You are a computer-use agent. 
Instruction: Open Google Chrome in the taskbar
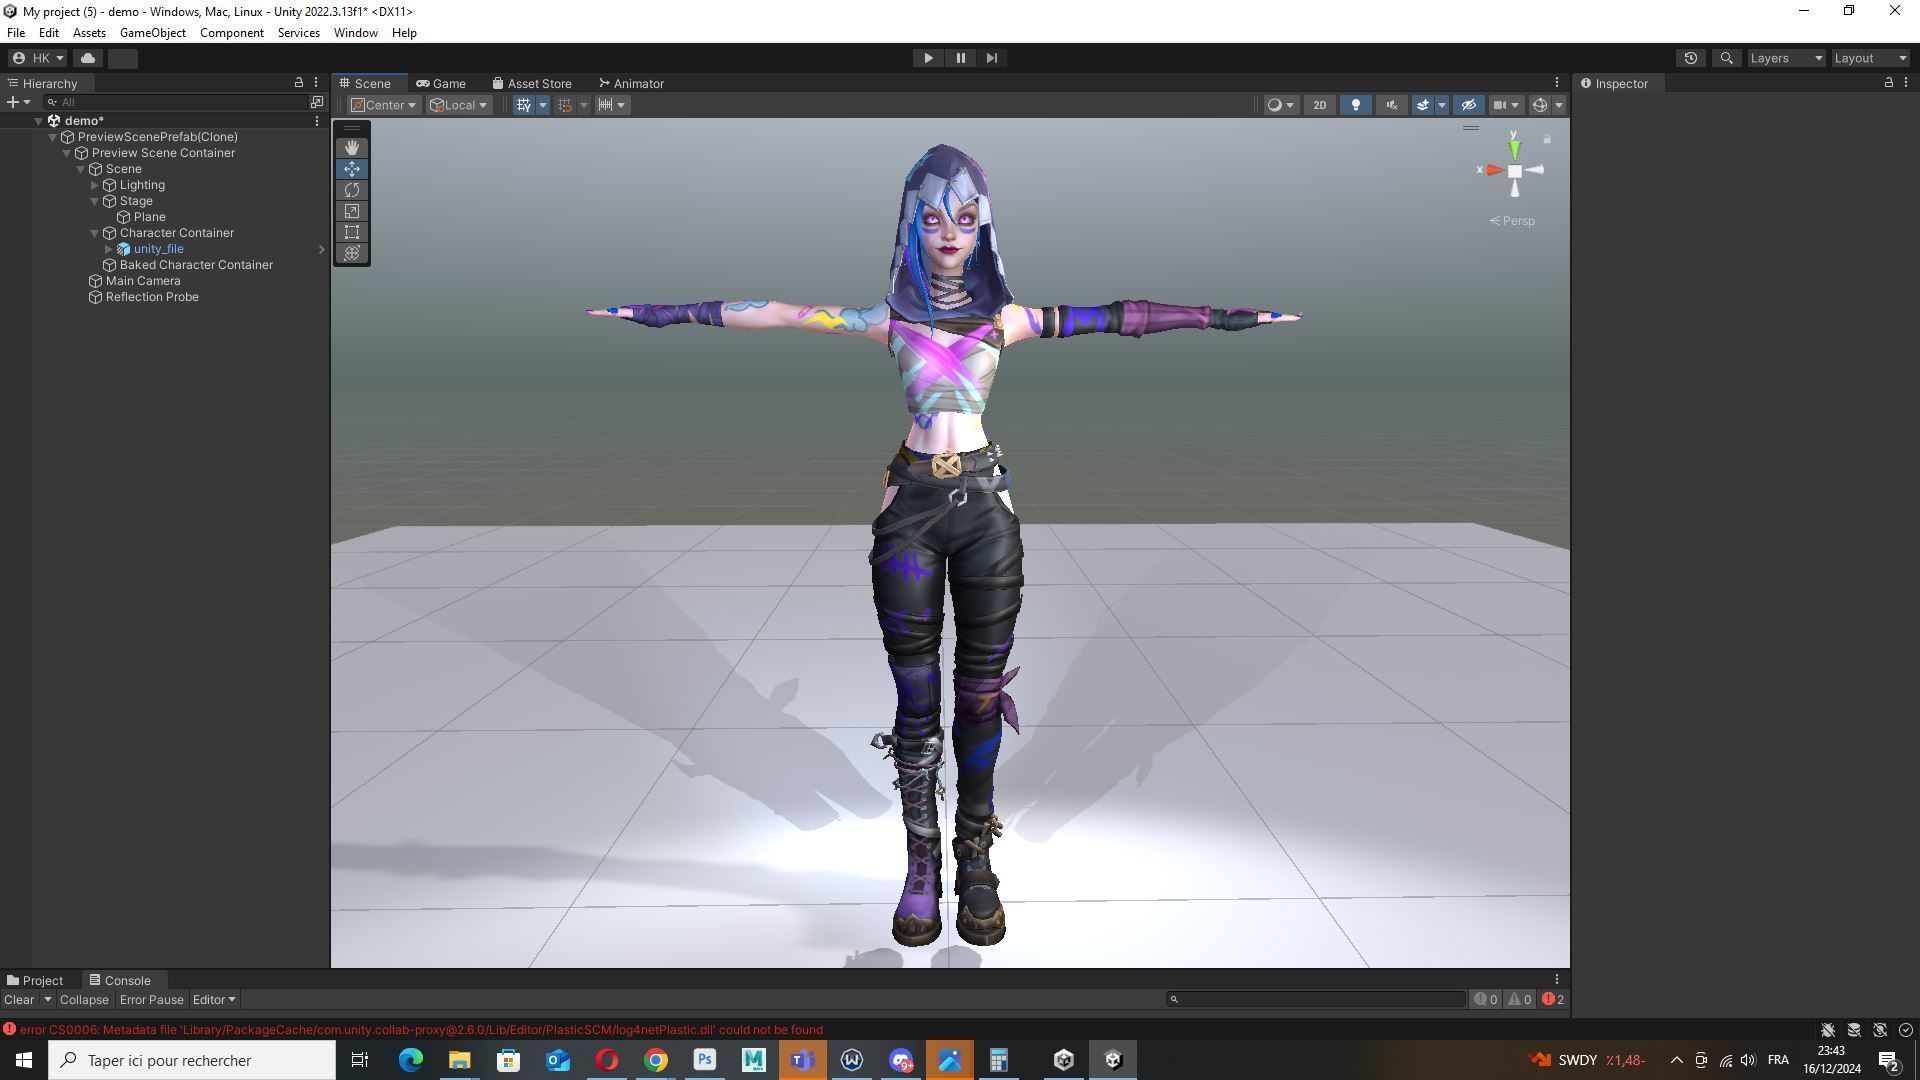click(x=656, y=1060)
